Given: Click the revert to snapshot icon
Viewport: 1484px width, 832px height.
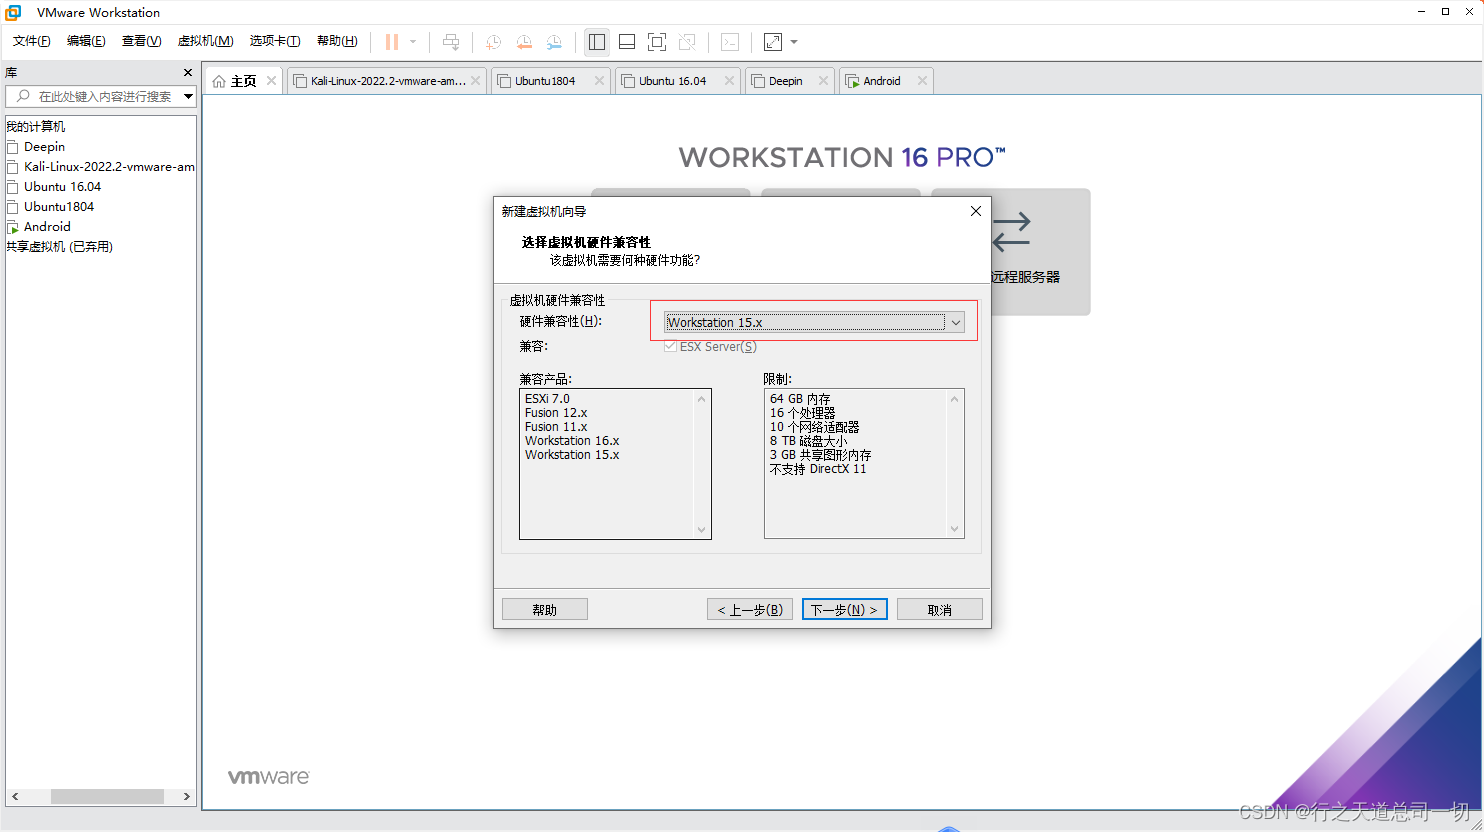Looking at the screenshot, I should coord(524,42).
